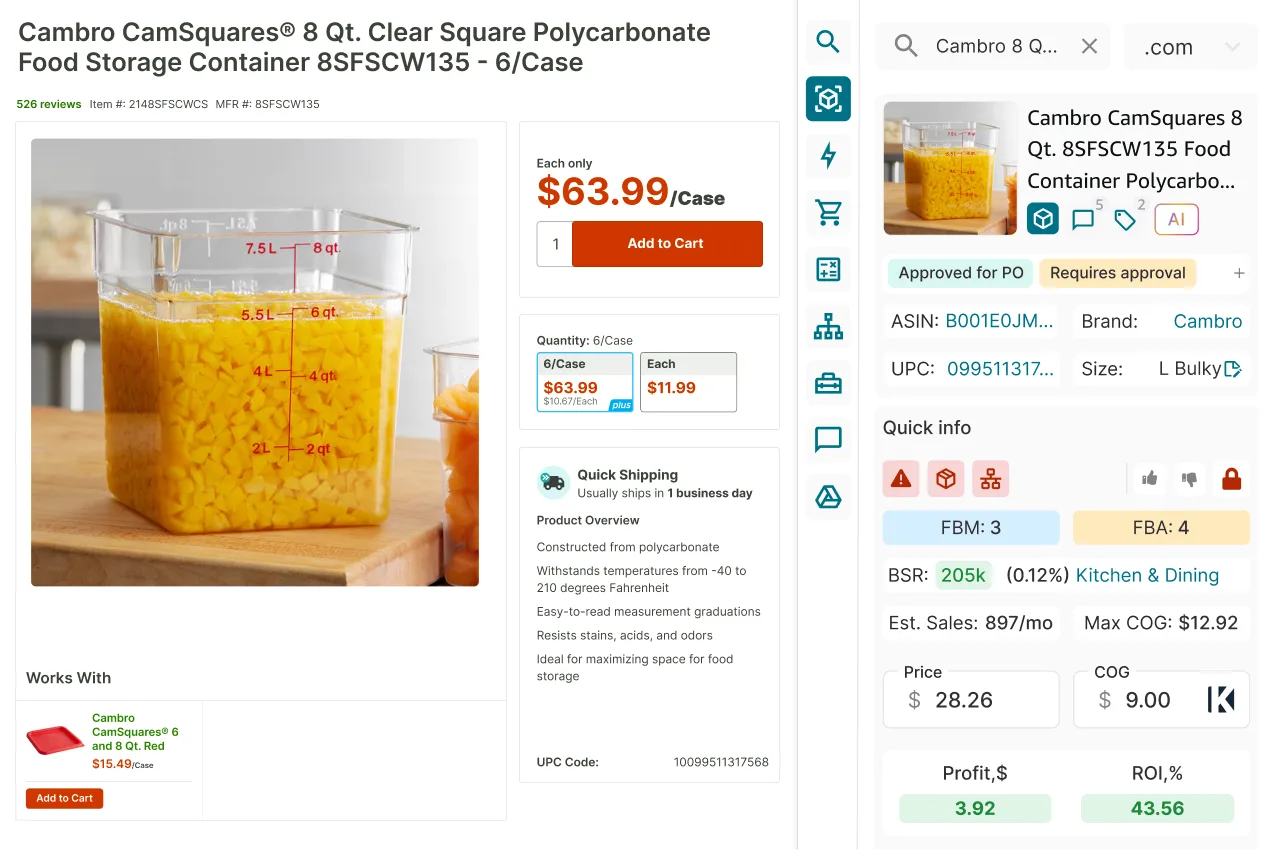
Task: Click the plus to add a tag
Action: coord(1239,273)
